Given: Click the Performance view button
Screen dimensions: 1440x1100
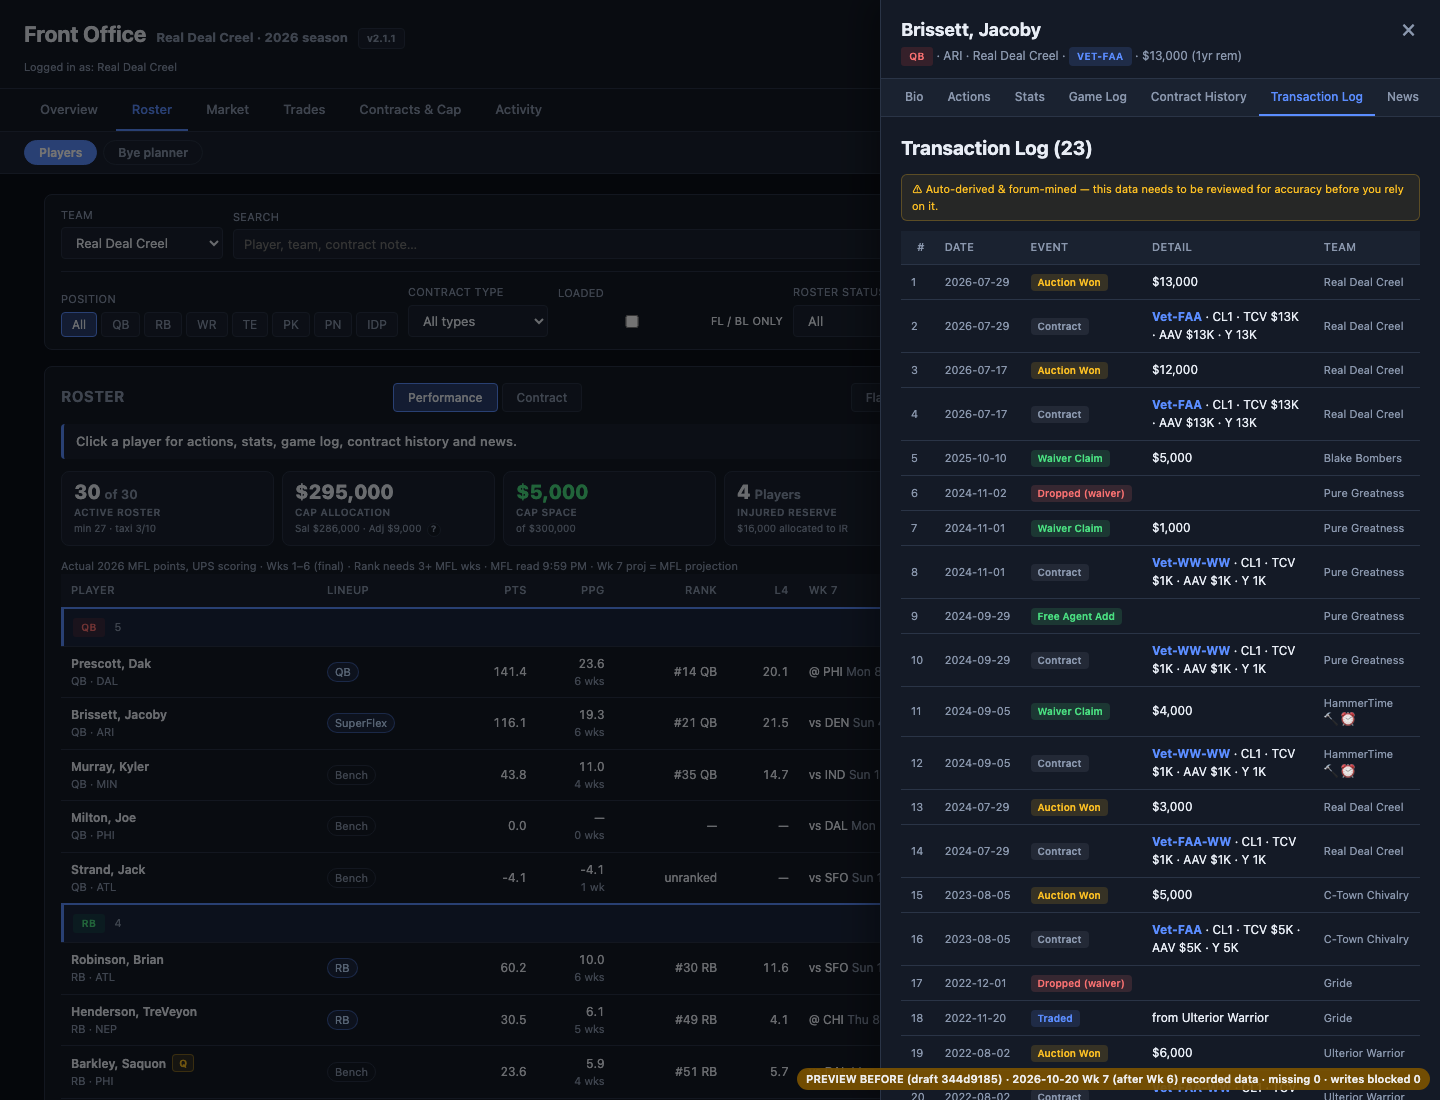Looking at the screenshot, I should (x=445, y=398).
